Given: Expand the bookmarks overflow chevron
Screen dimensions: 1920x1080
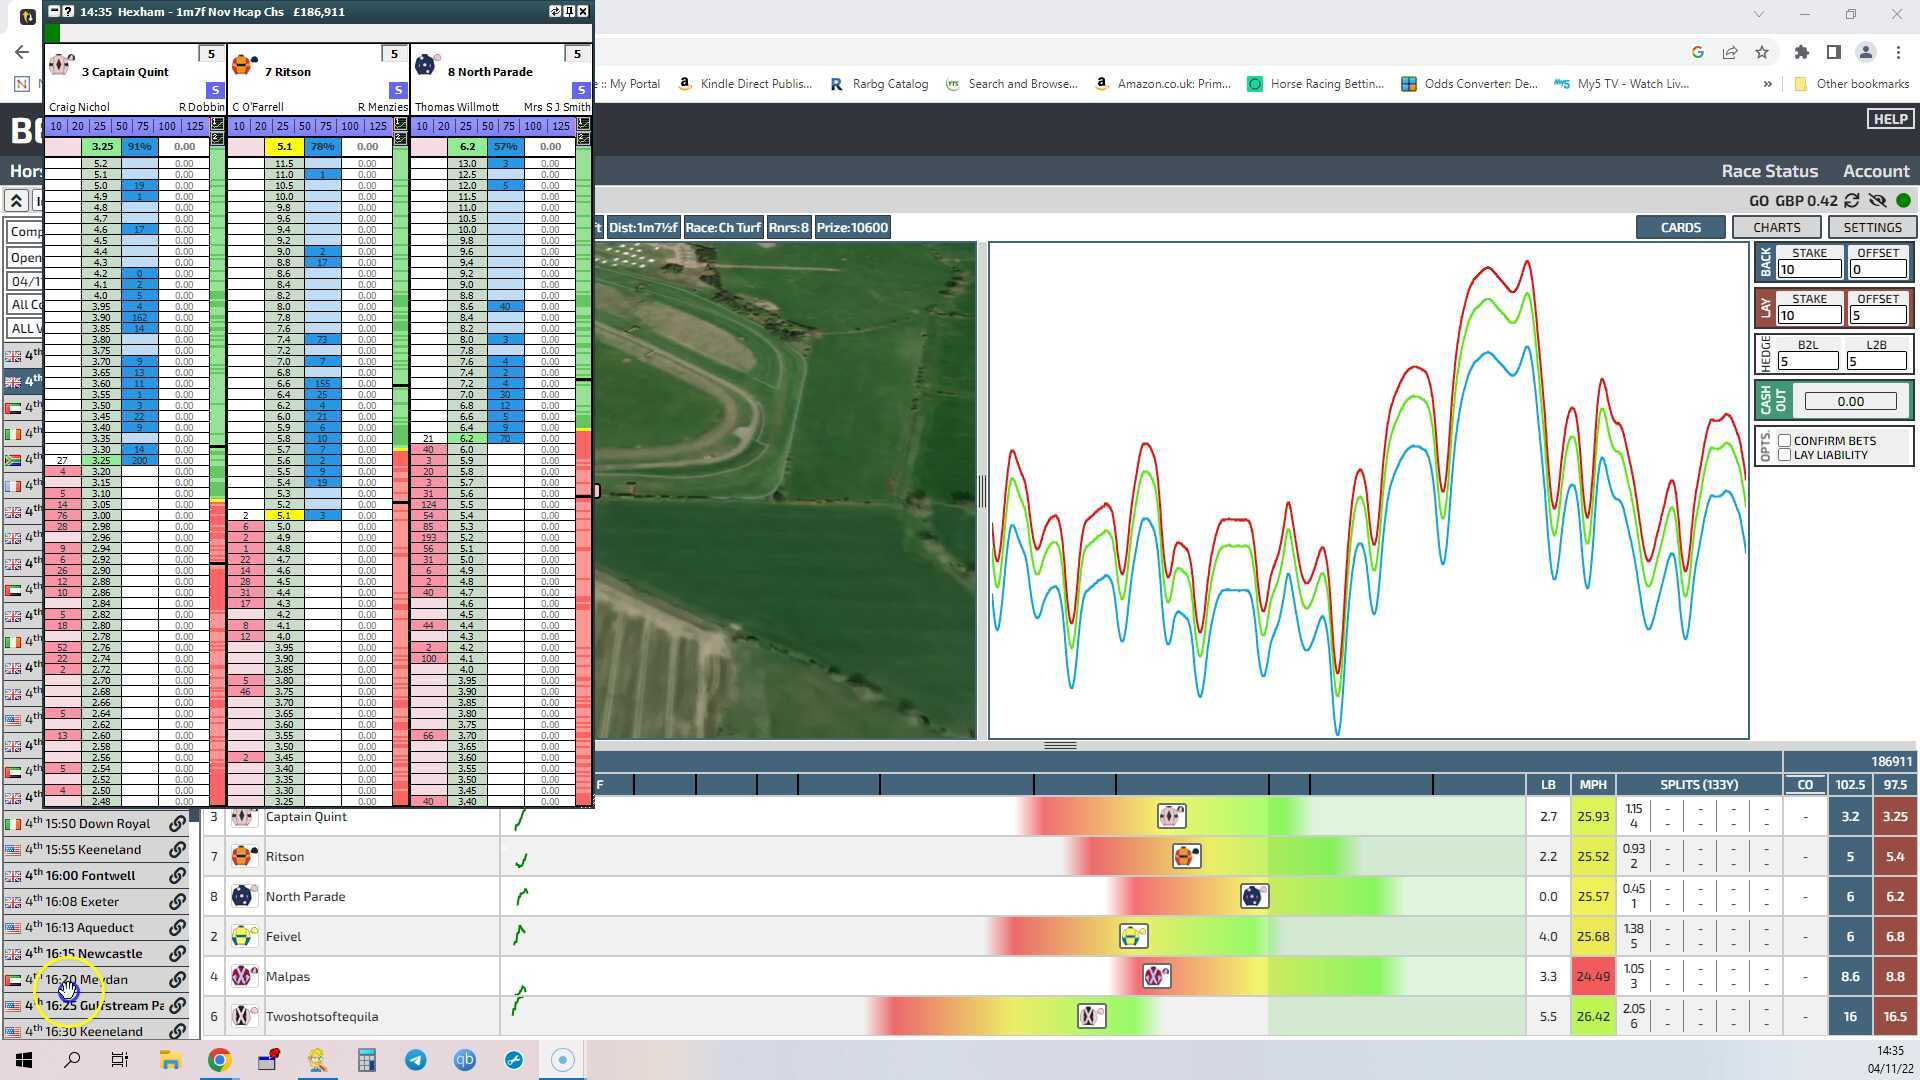Looking at the screenshot, I should pos(1767,84).
